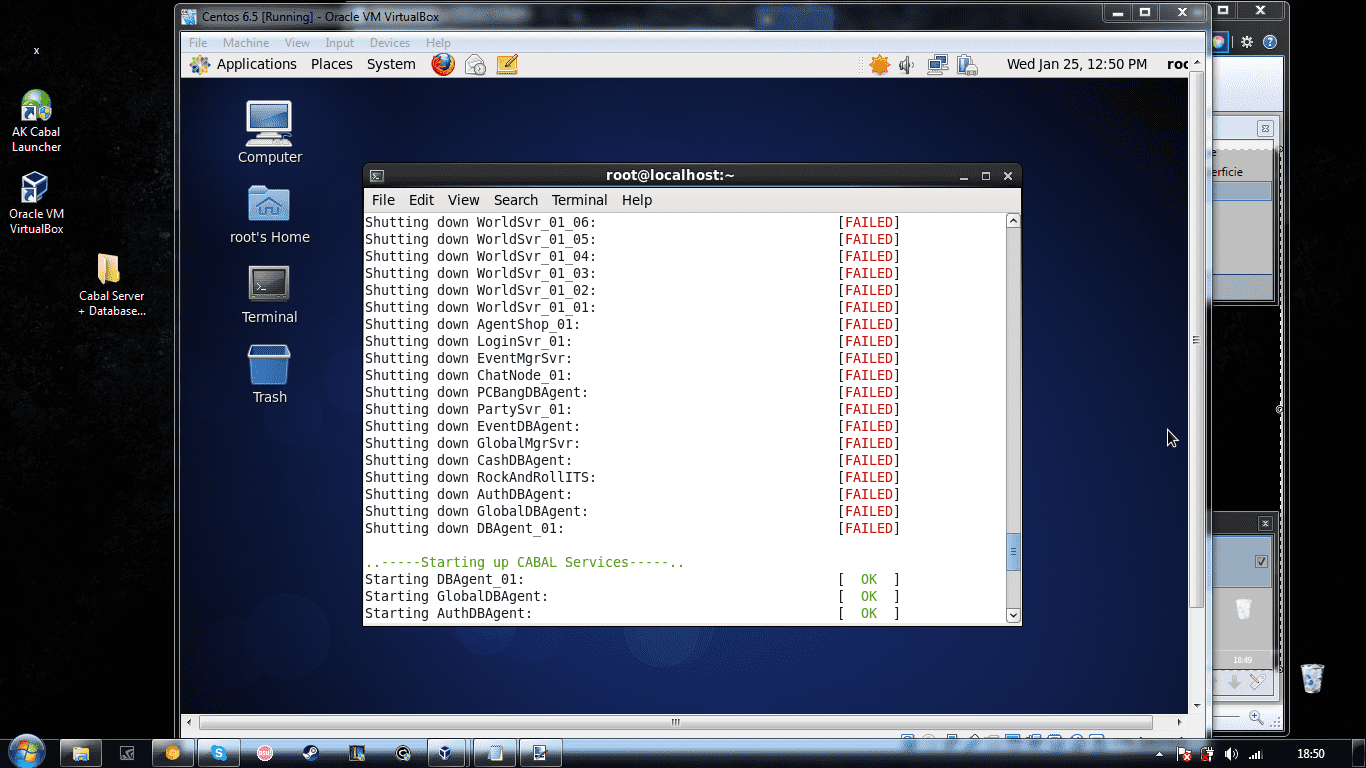Screen dimensions: 1366x768
Task: Click the Windows taskbar clock 18:50
Action: coord(1310,754)
